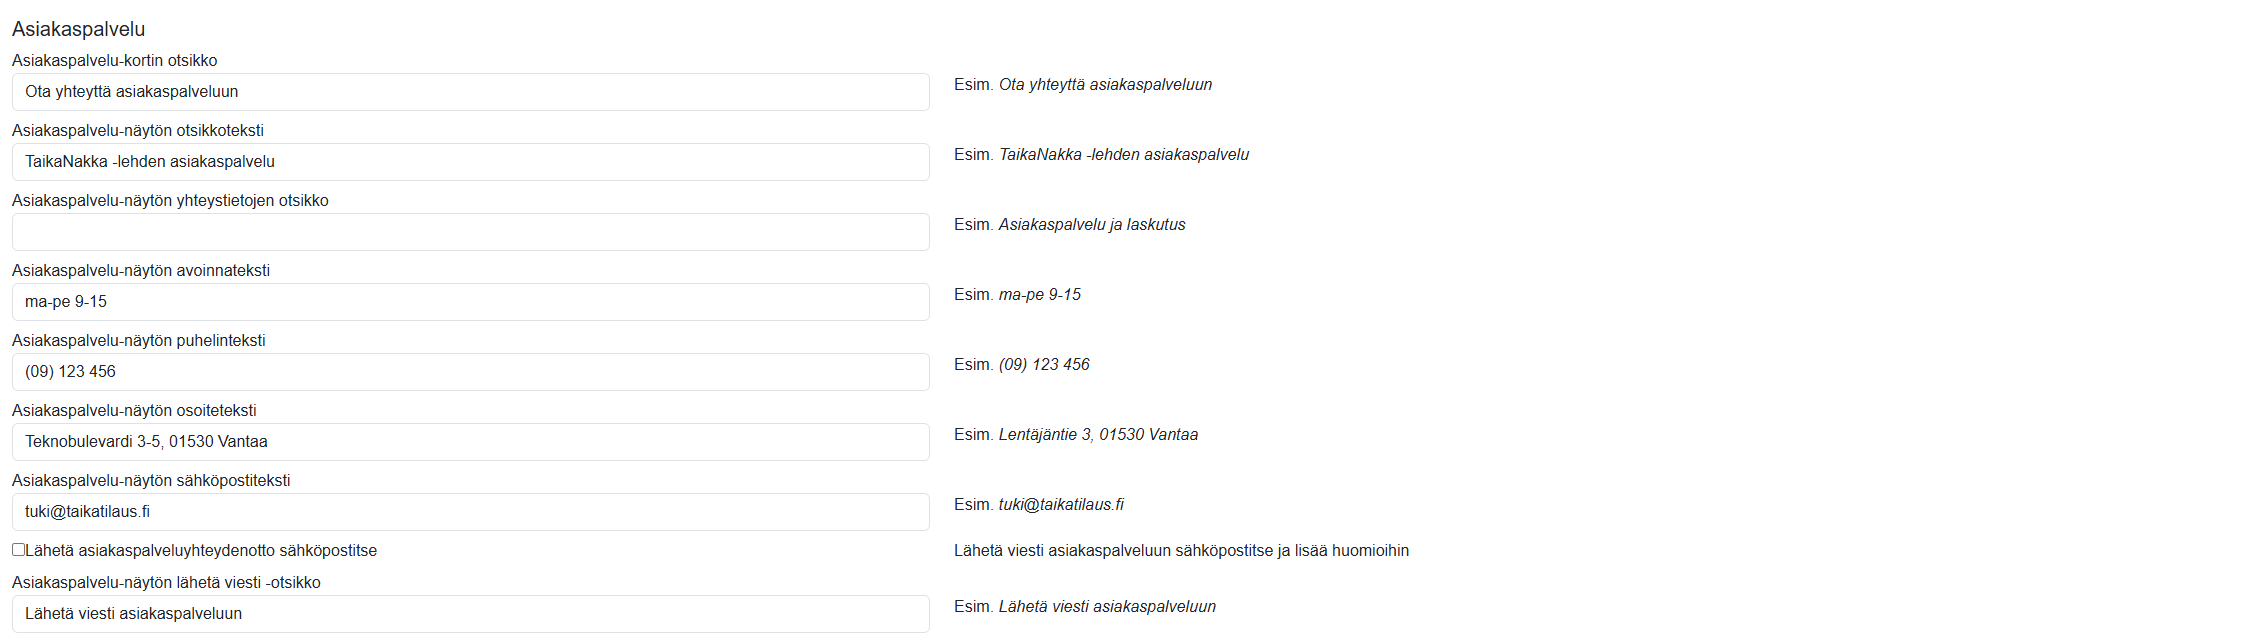The height and width of the screenshot is (644, 2258).
Task: Click the 'TaikaNakka -lehden asiakaspalvelu' input field
Action: pyautogui.click(x=470, y=162)
